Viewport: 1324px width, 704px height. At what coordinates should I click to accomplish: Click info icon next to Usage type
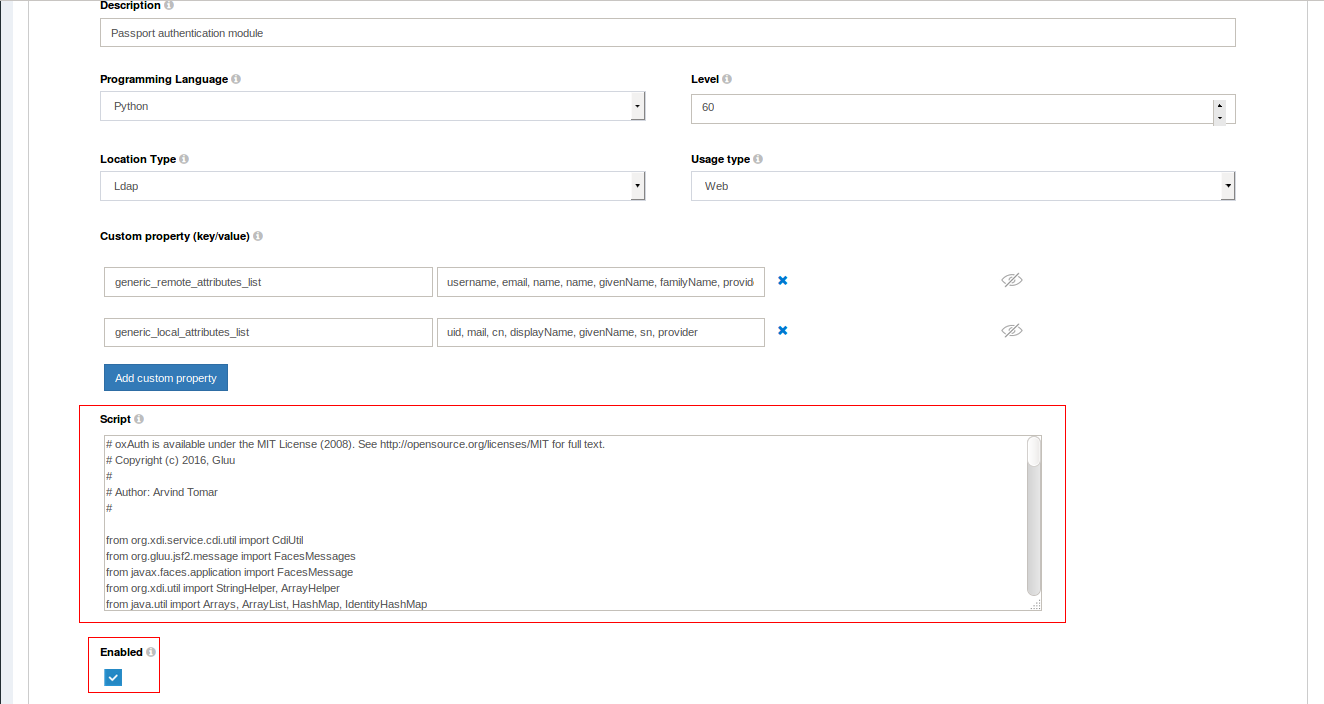click(758, 159)
